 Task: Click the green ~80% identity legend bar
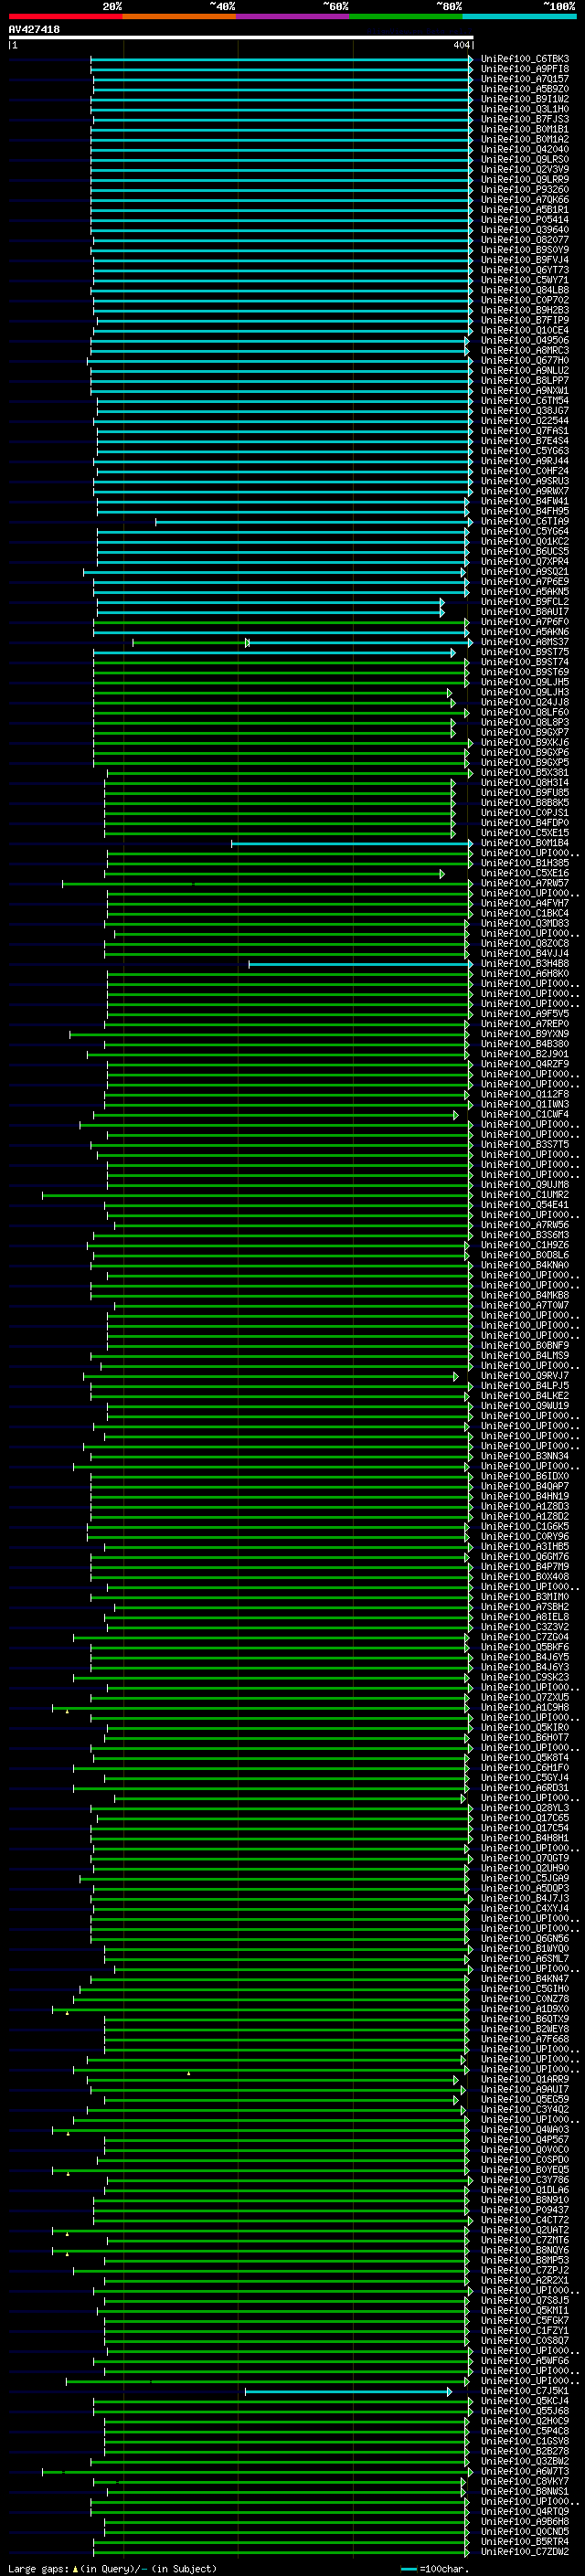(406, 16)
